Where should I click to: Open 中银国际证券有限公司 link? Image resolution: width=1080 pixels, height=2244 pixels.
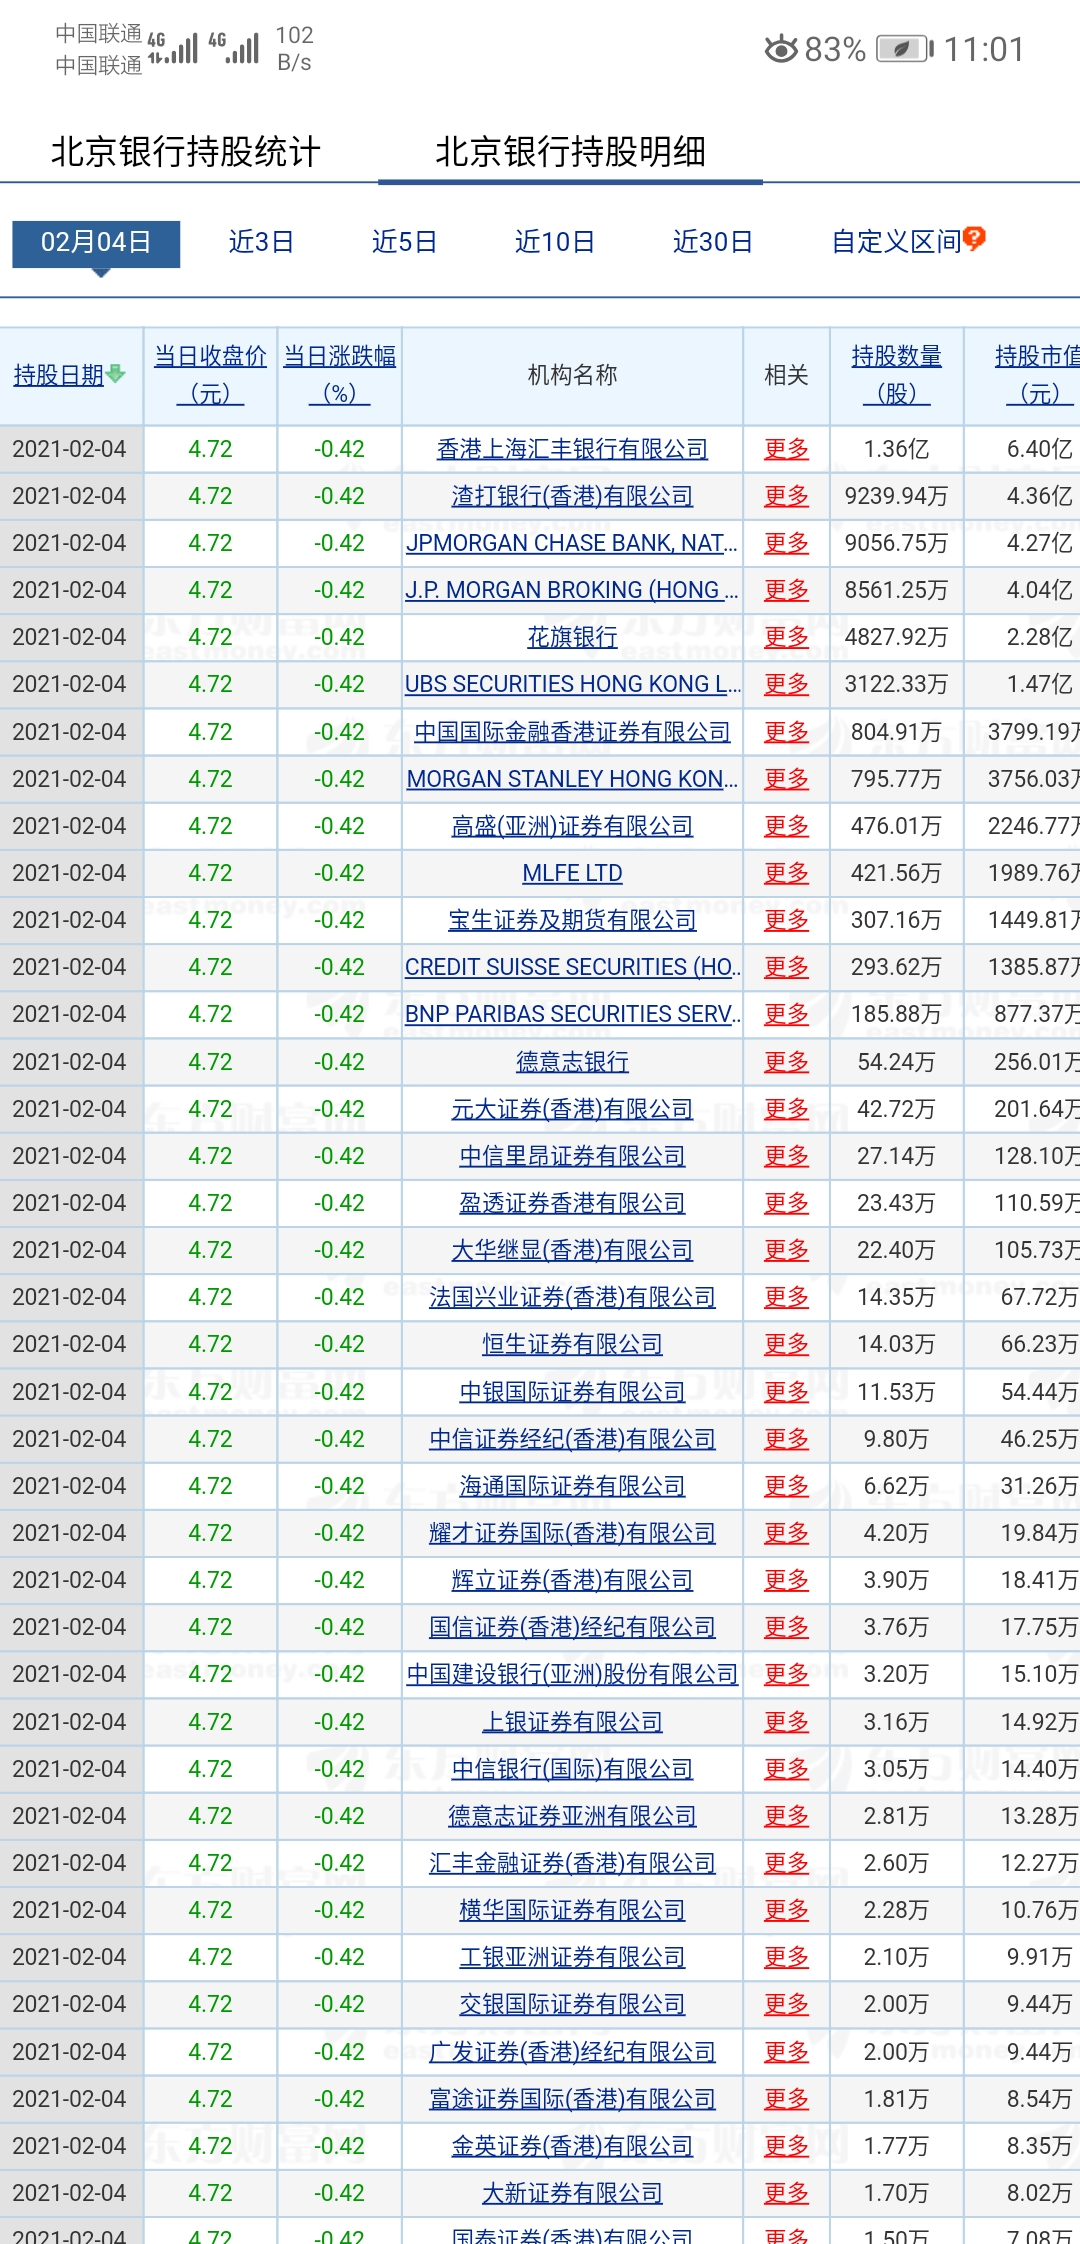(x=572, y=1393)
